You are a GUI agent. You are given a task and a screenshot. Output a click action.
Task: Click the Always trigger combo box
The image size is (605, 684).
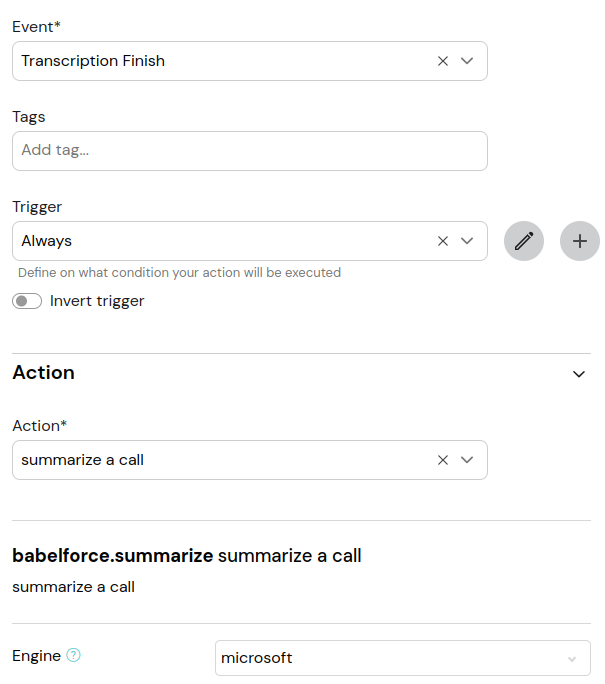pyautogui.click(x=250, y=241)
